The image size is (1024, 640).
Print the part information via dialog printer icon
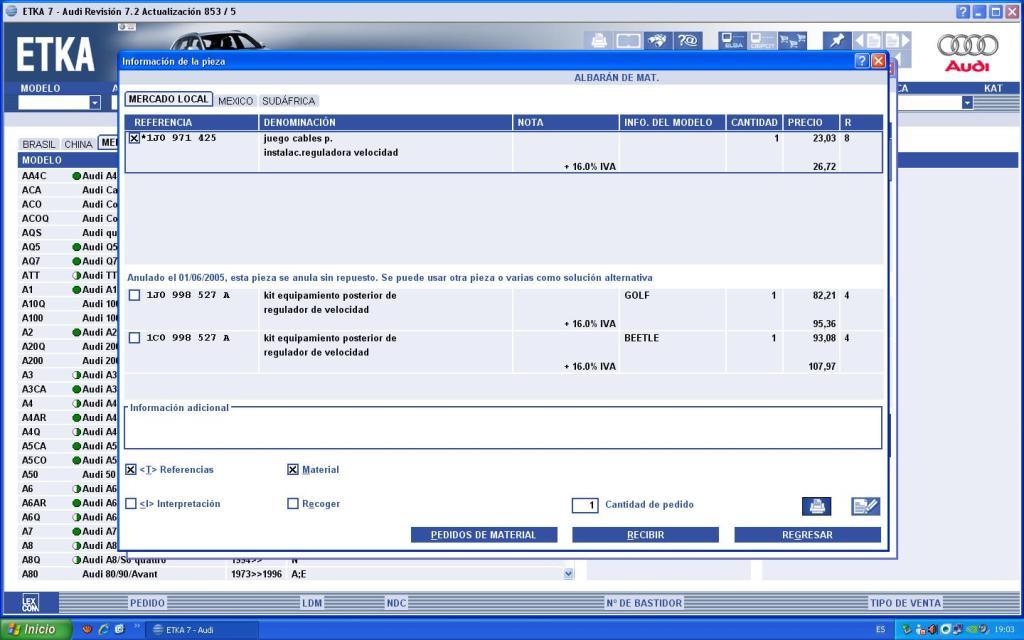coord(816,506)
